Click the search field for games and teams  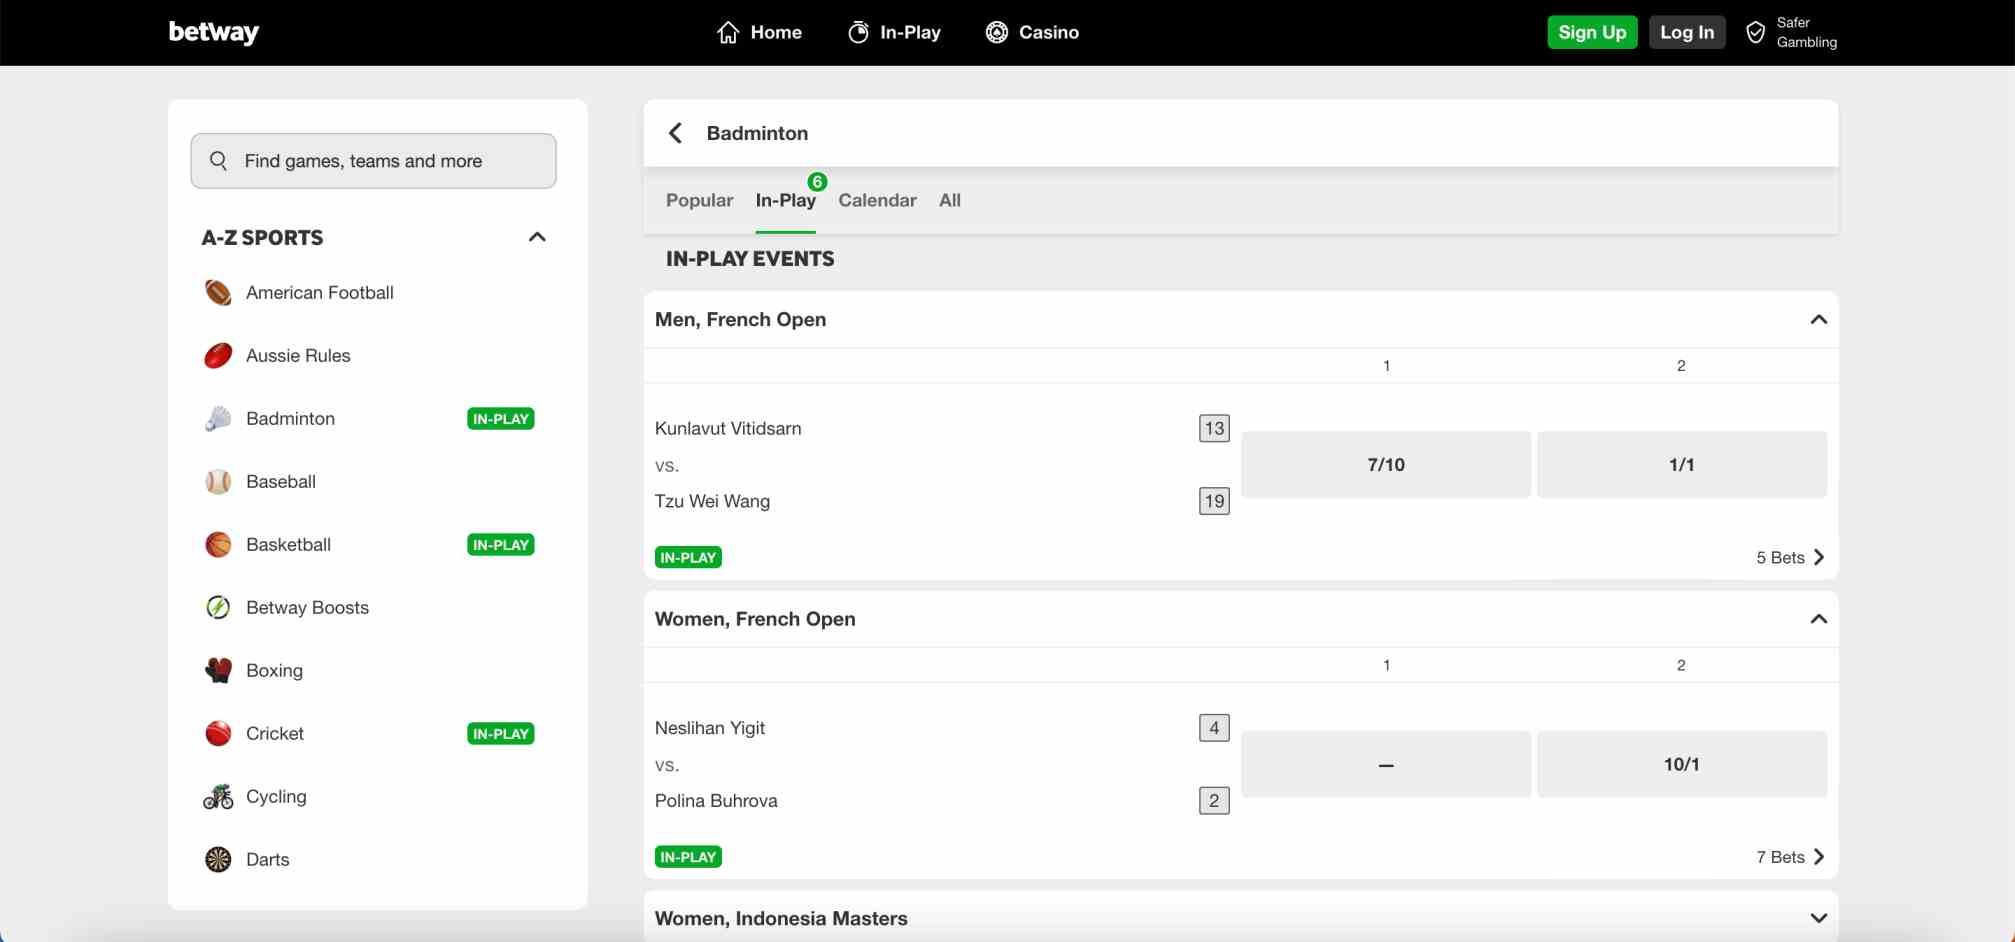click(x=373, y=160)
